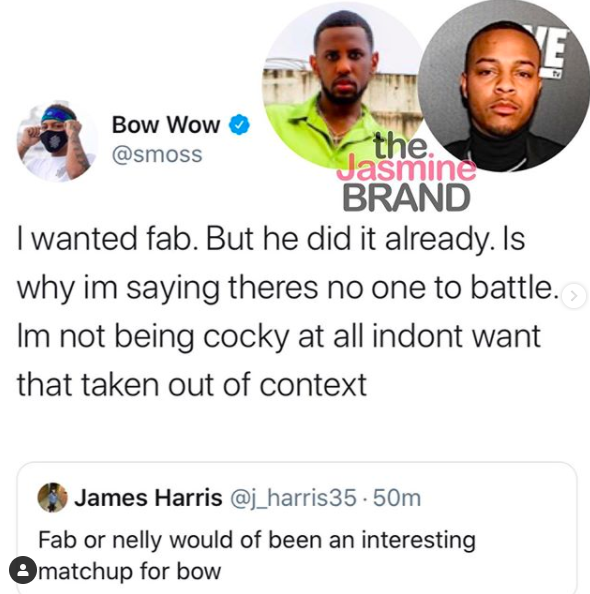The image size is (590, 594).
Task: Click the James Harris name in quoted tweet
Action: [x=148, y=497]
